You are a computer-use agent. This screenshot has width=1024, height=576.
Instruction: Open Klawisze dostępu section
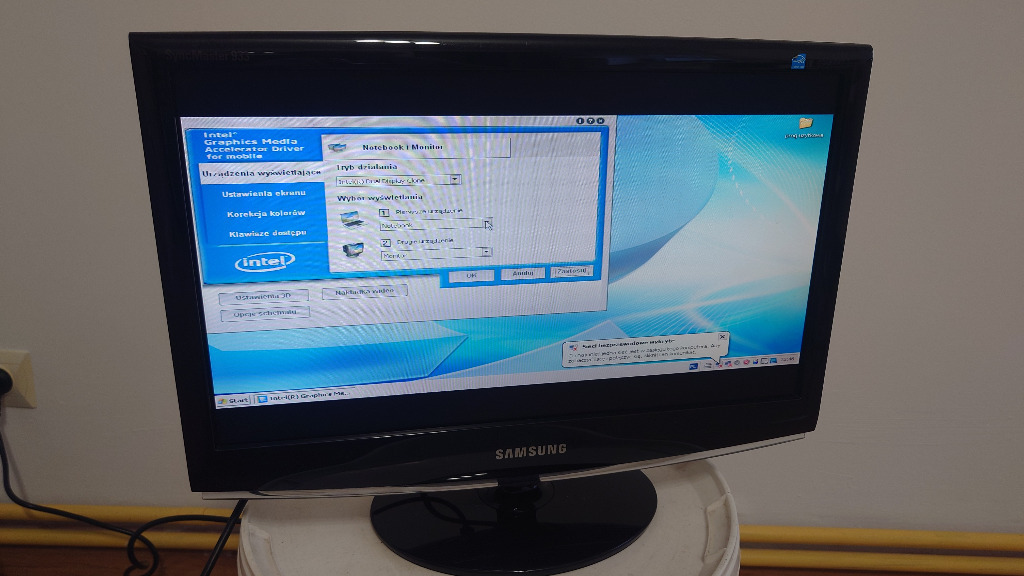coord(267,233)
